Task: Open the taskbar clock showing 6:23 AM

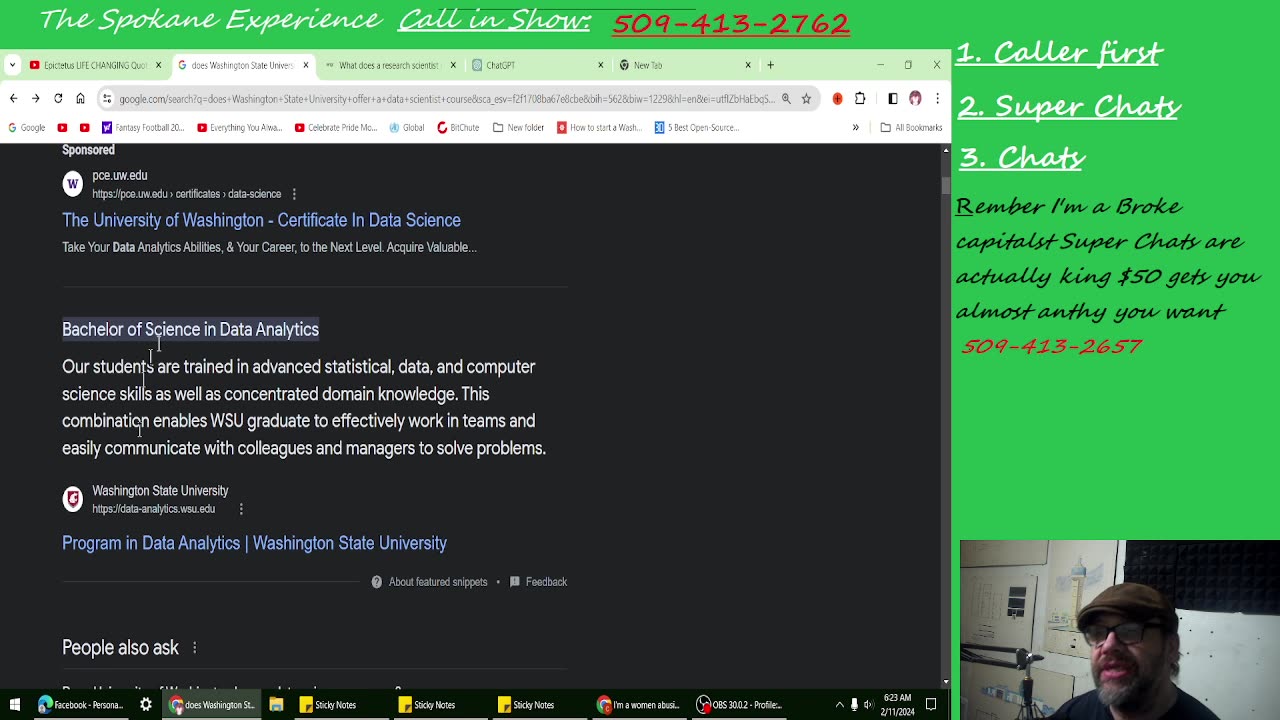Action: point(898,705)
